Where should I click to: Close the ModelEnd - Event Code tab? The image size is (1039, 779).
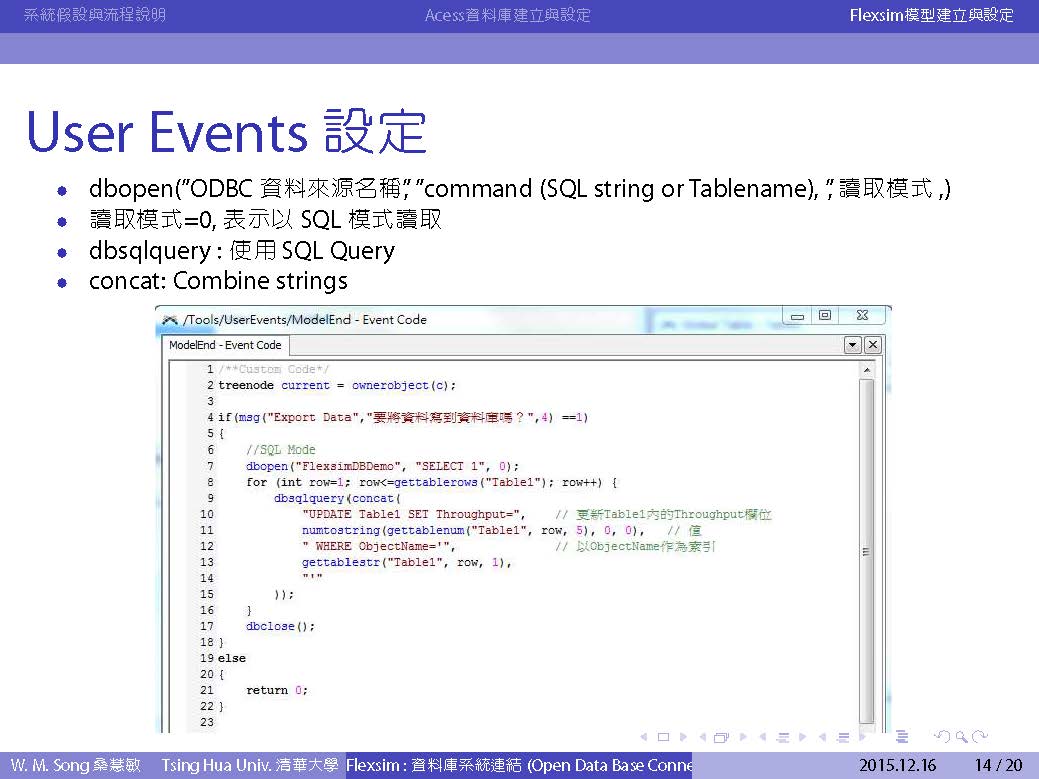[x=872, y=345]
